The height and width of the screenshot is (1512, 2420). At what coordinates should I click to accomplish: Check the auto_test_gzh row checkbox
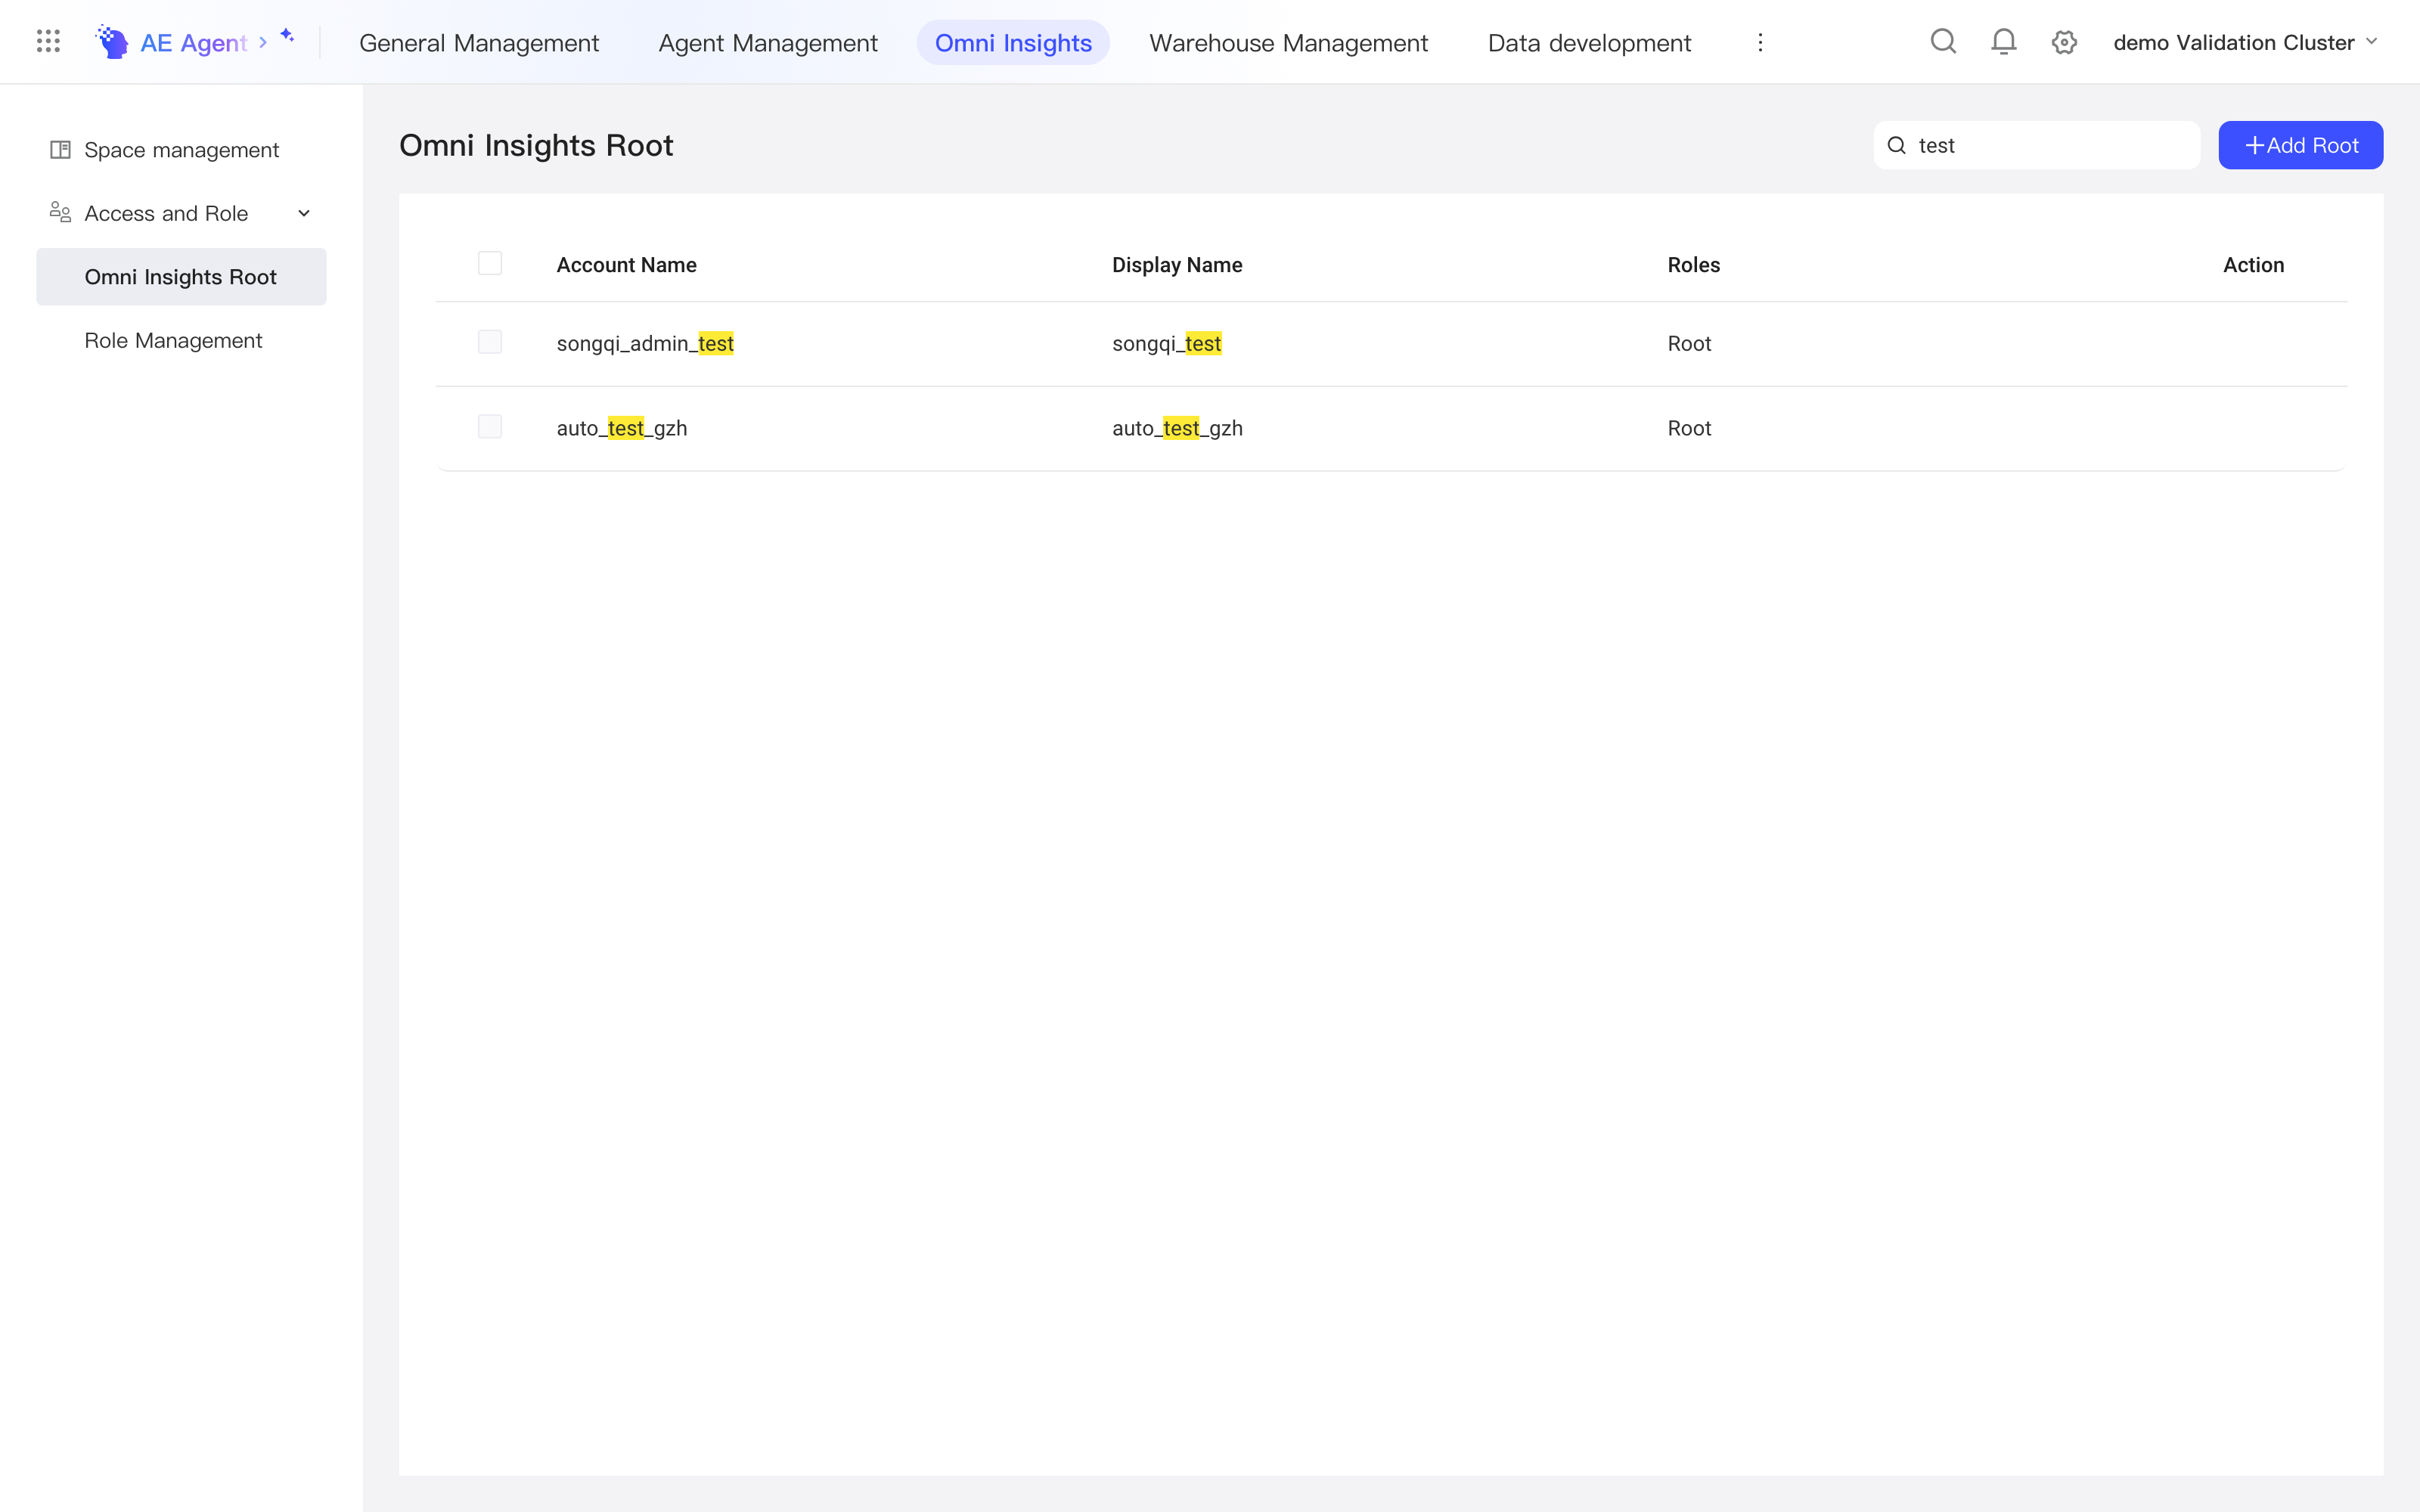point(490,428)
